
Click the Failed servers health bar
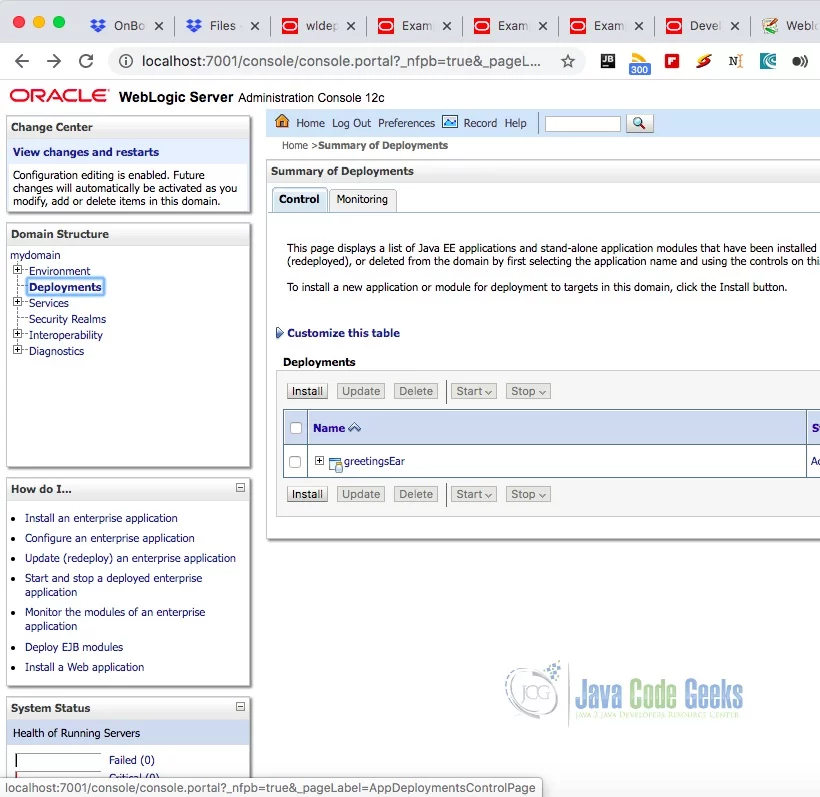[x=58, y=760]
